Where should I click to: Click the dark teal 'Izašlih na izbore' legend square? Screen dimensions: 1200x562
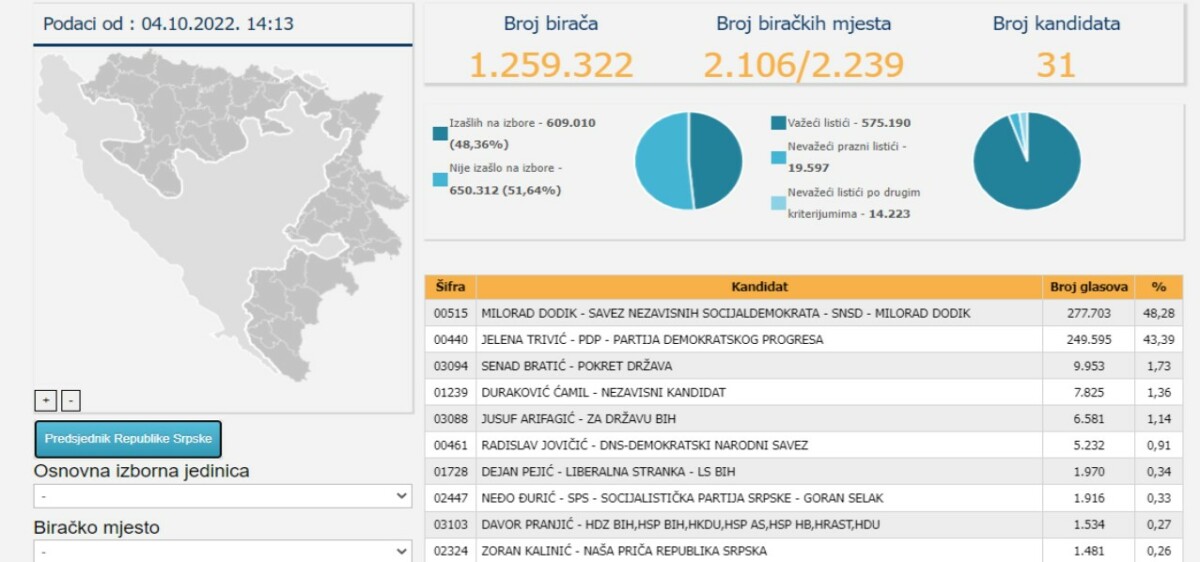click(440, 133)
